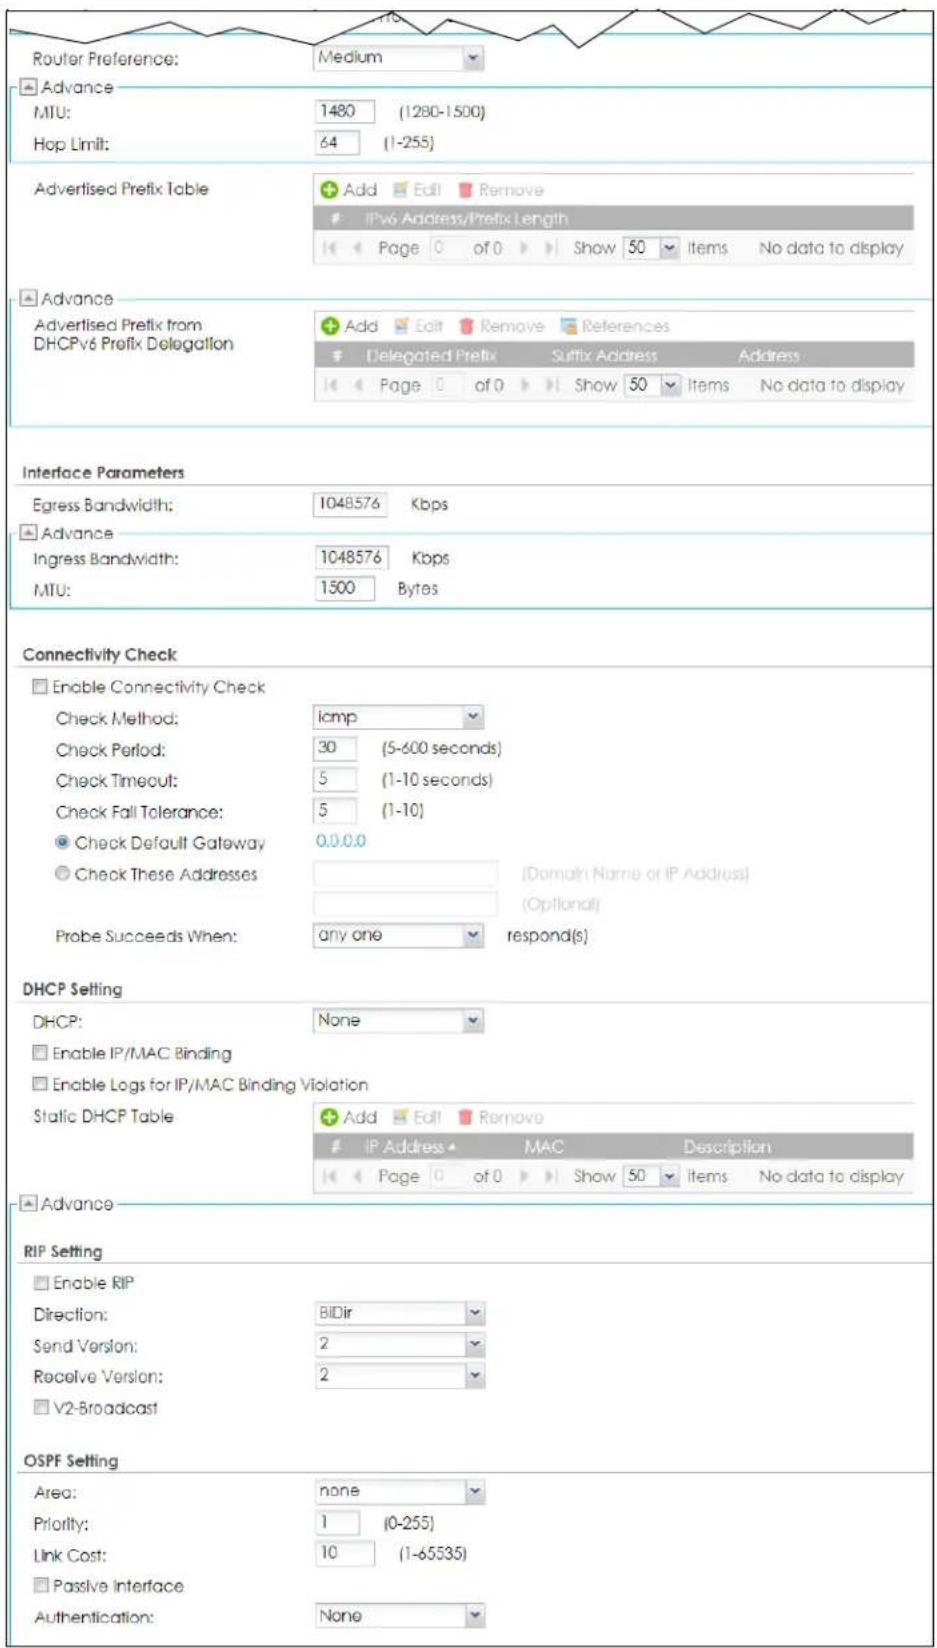Open the Check Method dropdown
Viewport: 937px width, 1648px height.
[x=399, y=717]
